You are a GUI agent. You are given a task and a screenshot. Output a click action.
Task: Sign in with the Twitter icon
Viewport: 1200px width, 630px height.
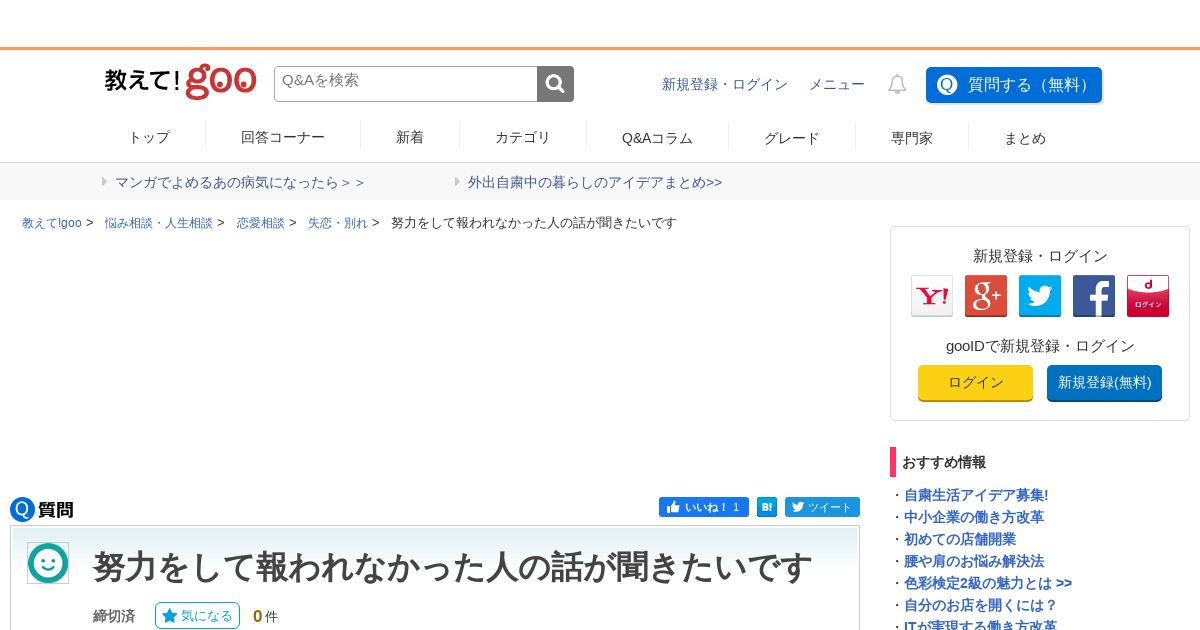click(x=1040, y=296)
